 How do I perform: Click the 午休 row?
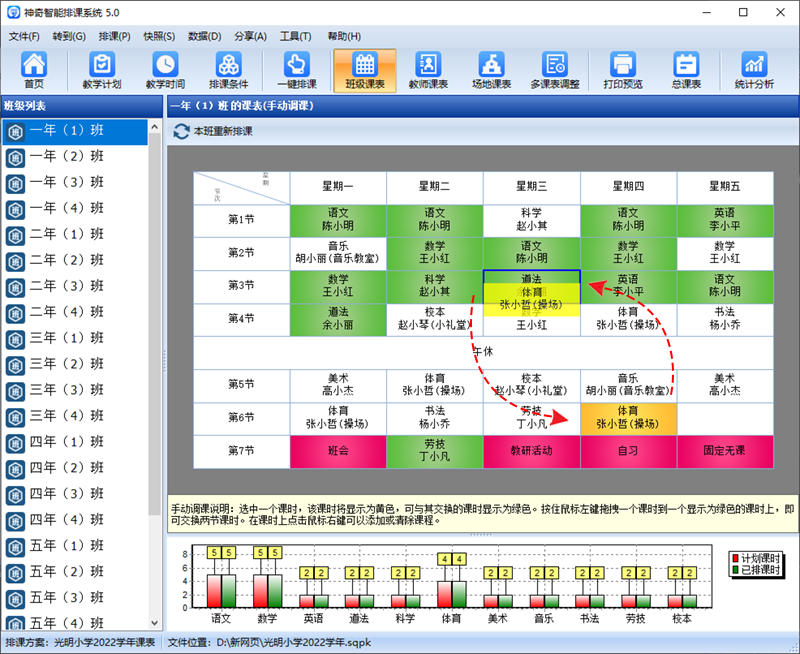(483, 353)
